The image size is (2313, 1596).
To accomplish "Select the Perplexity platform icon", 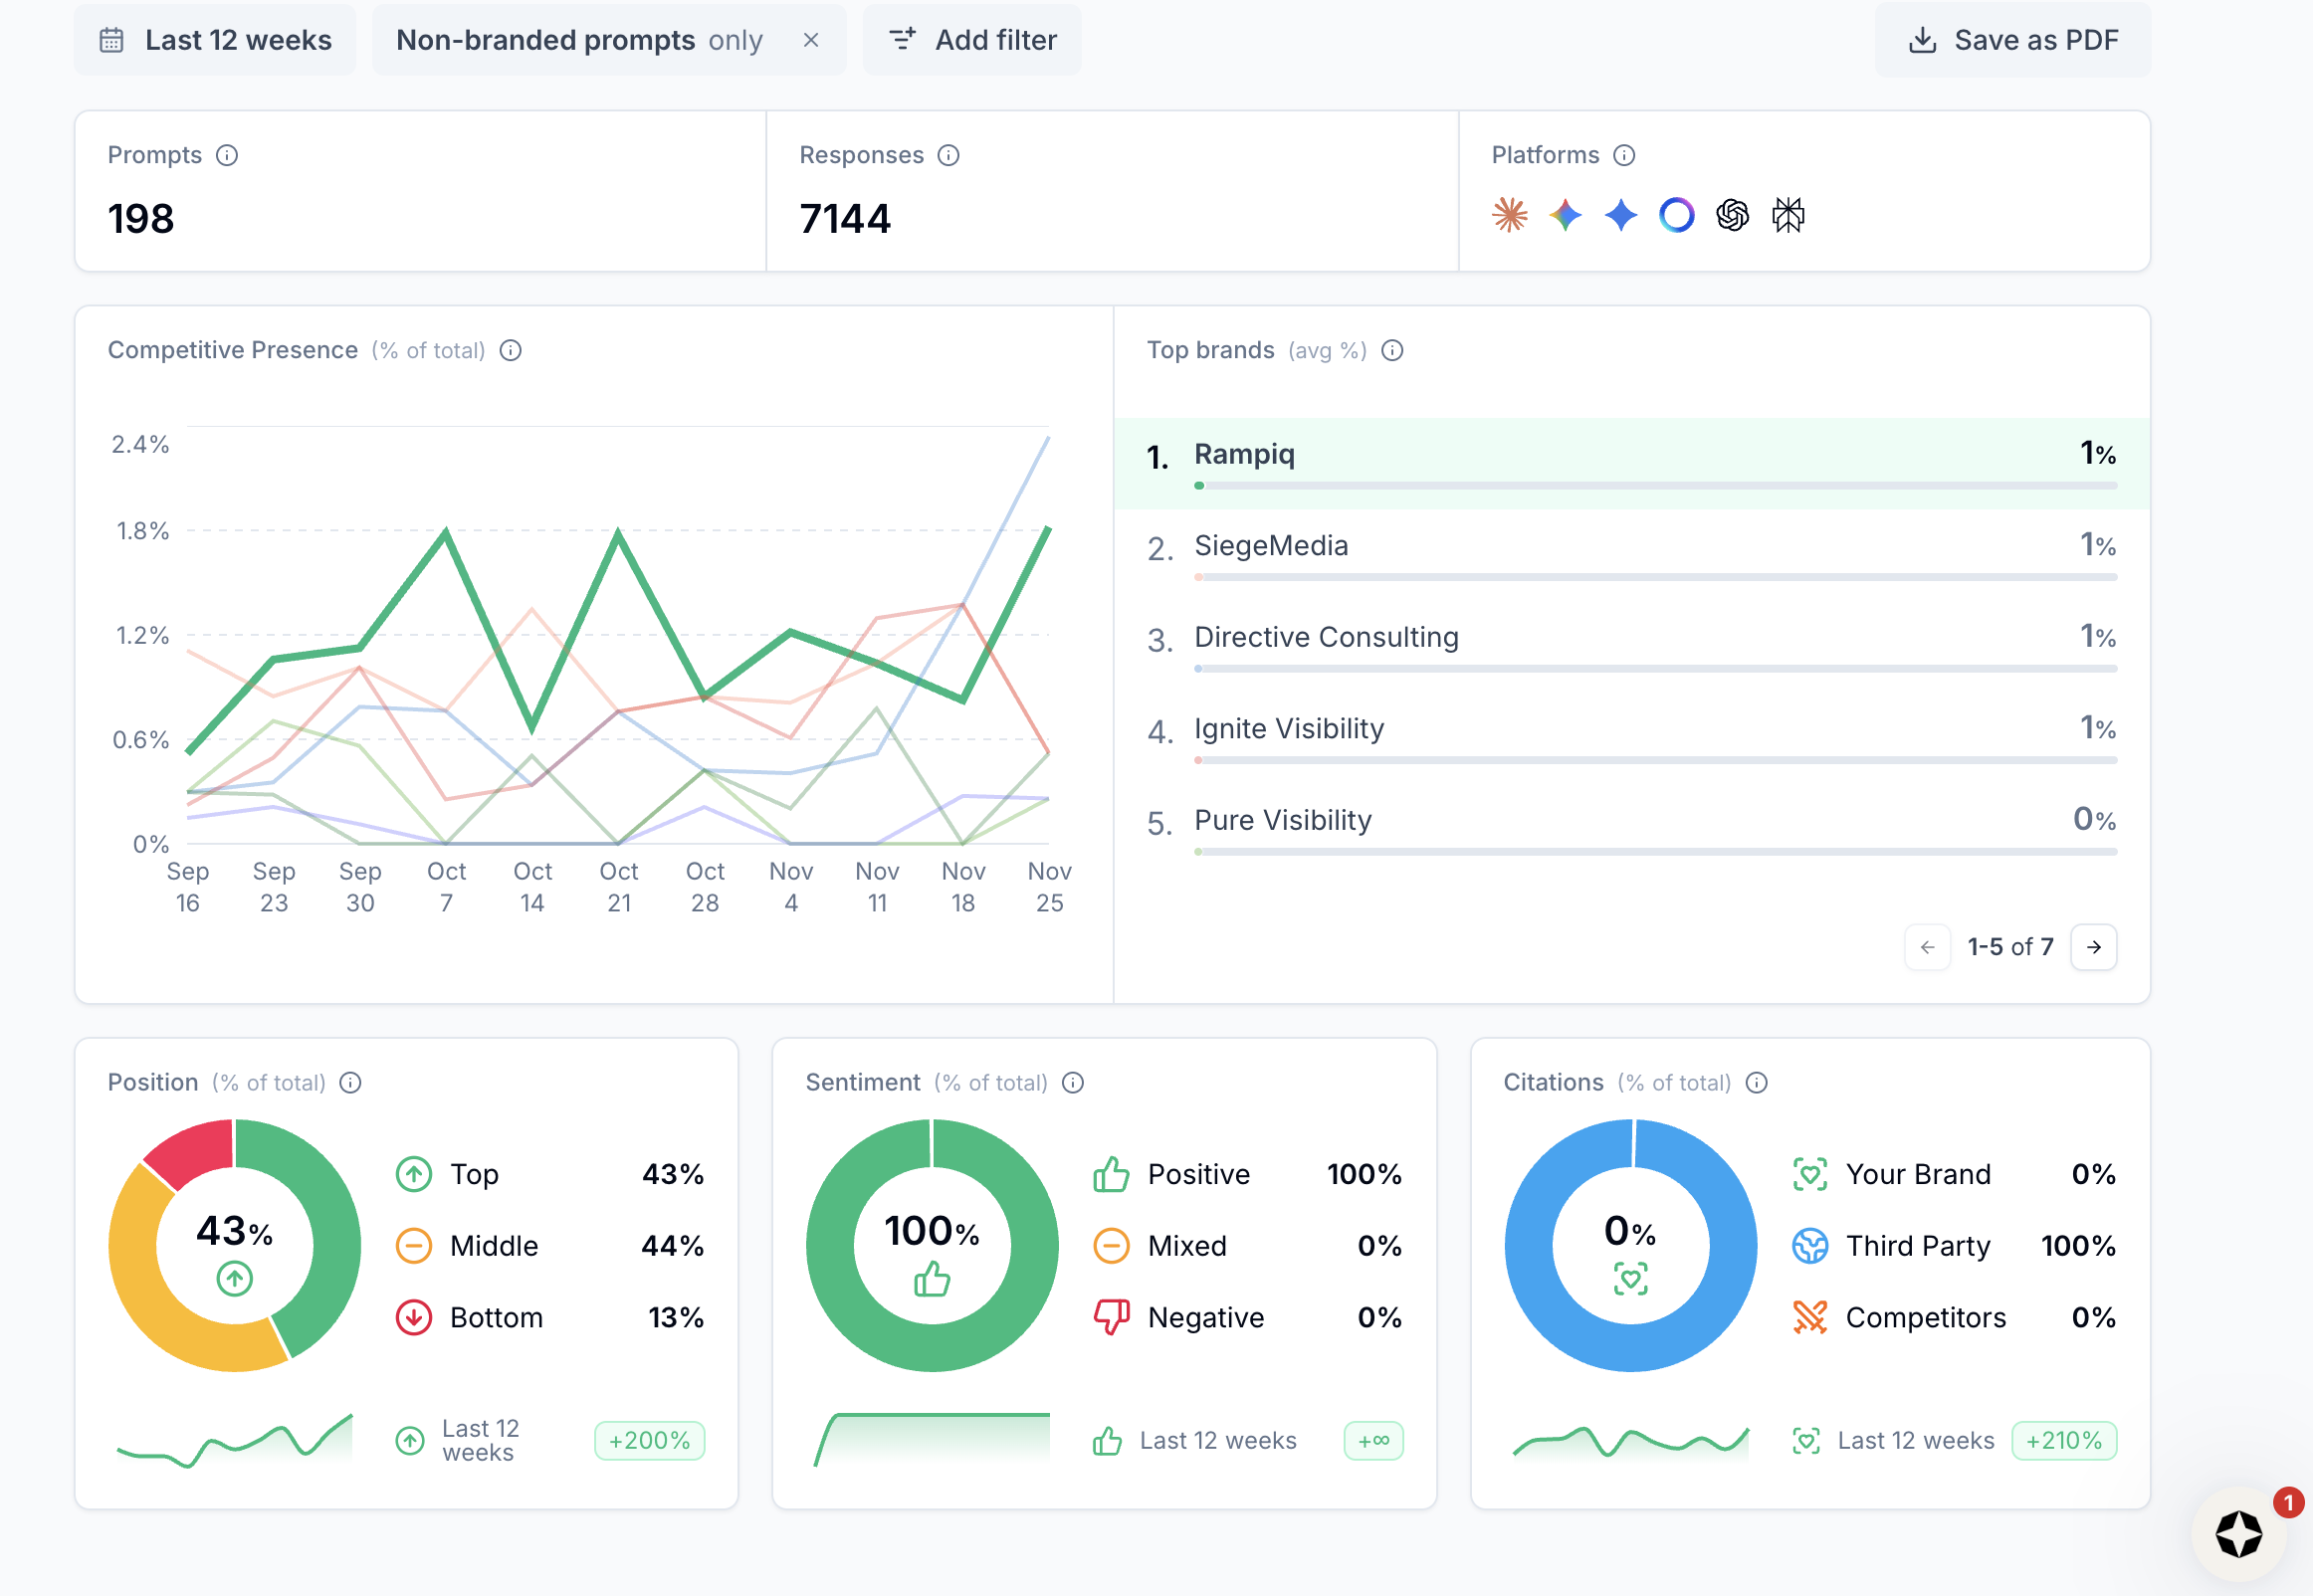I will [x=1789, y=214].
